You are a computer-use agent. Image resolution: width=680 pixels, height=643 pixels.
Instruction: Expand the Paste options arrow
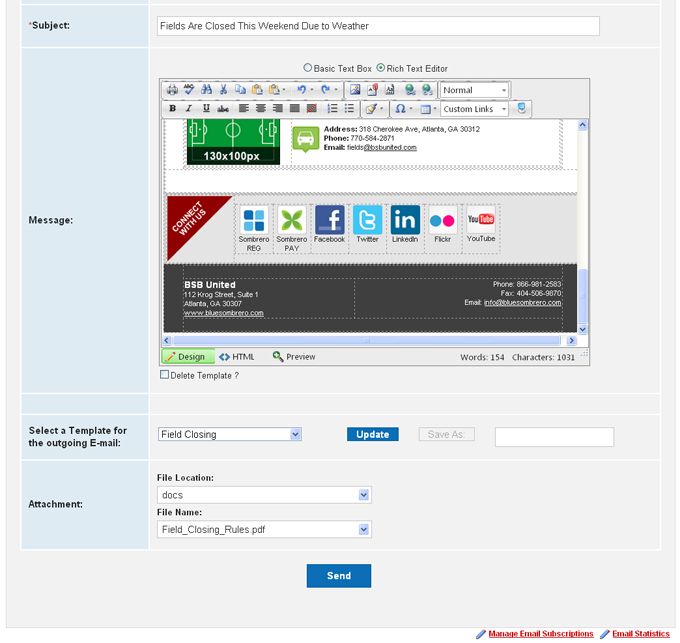(284, 90)
